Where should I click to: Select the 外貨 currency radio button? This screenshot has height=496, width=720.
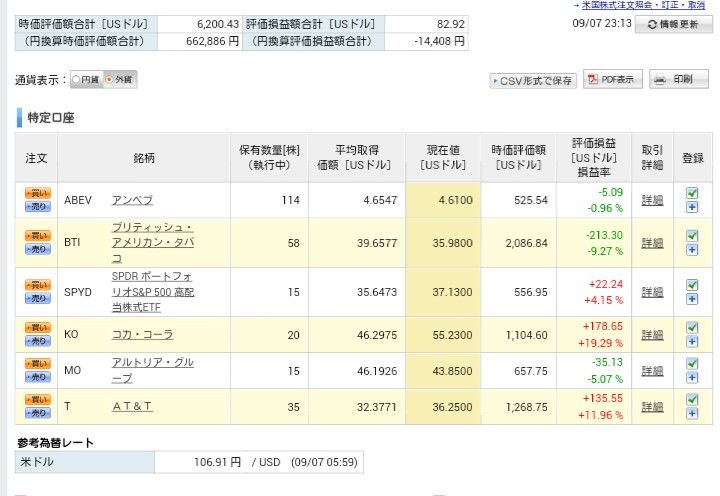pyautogui.click(x=109, y=79)
